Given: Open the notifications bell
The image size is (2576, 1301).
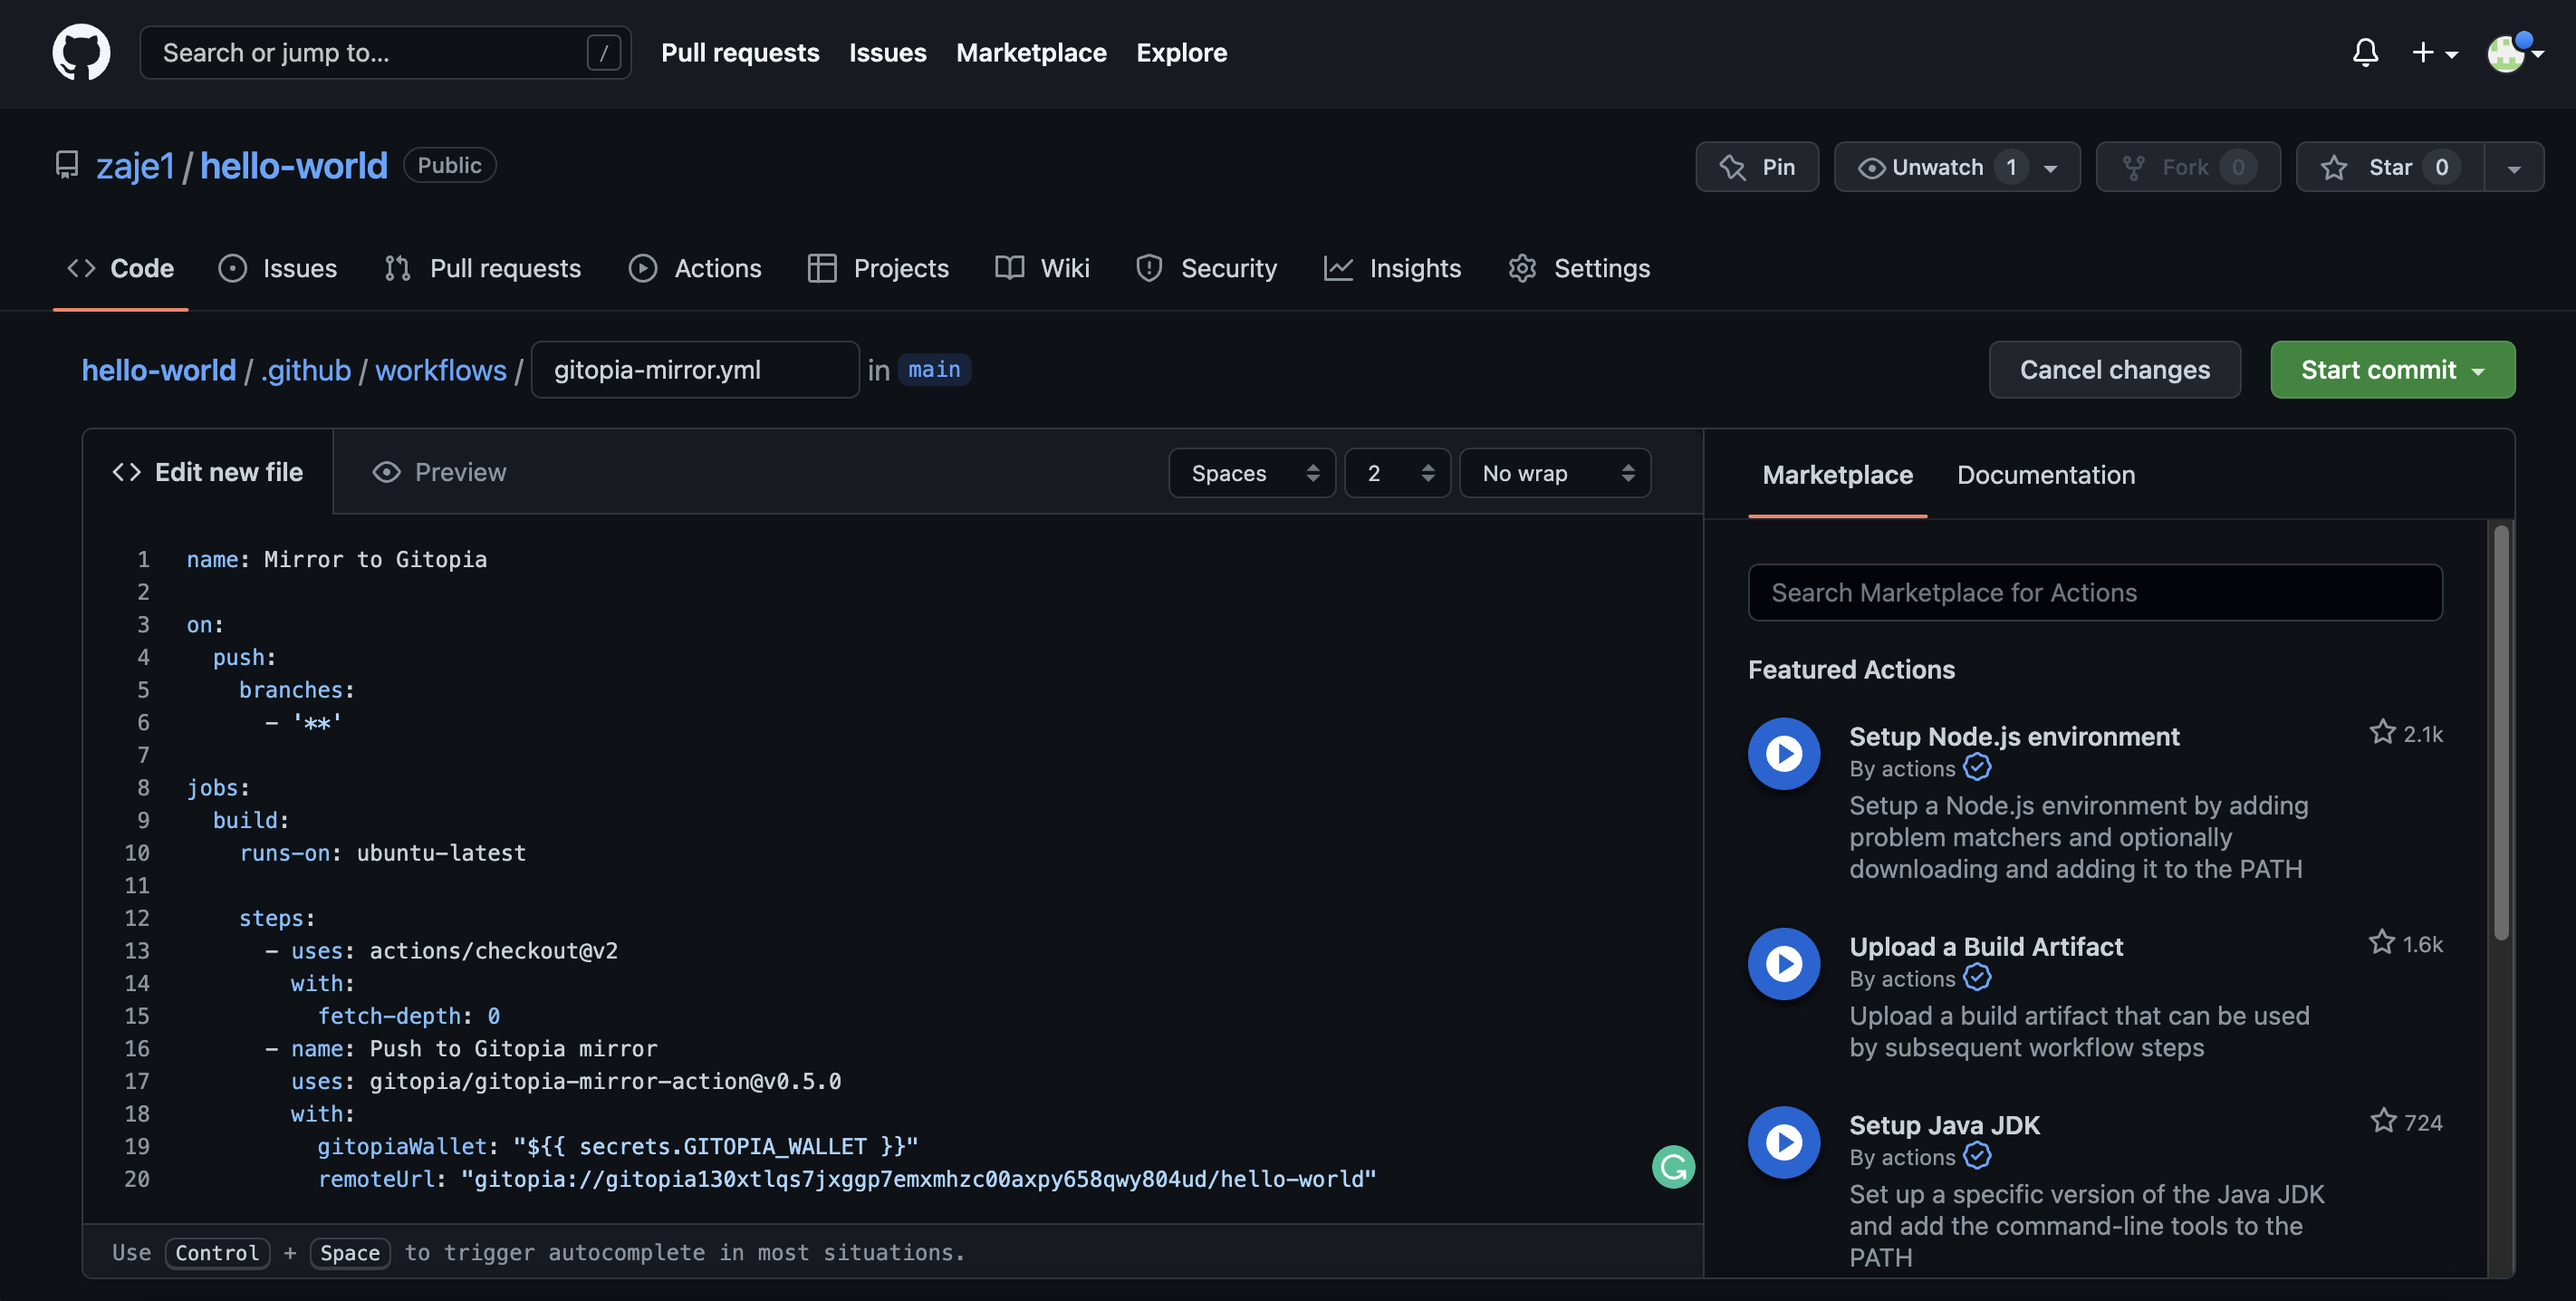Looking at the screenshot, I should pos(2364,52).
